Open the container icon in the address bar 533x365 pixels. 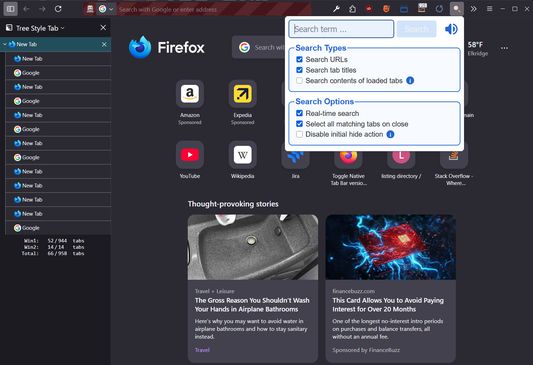90,9
